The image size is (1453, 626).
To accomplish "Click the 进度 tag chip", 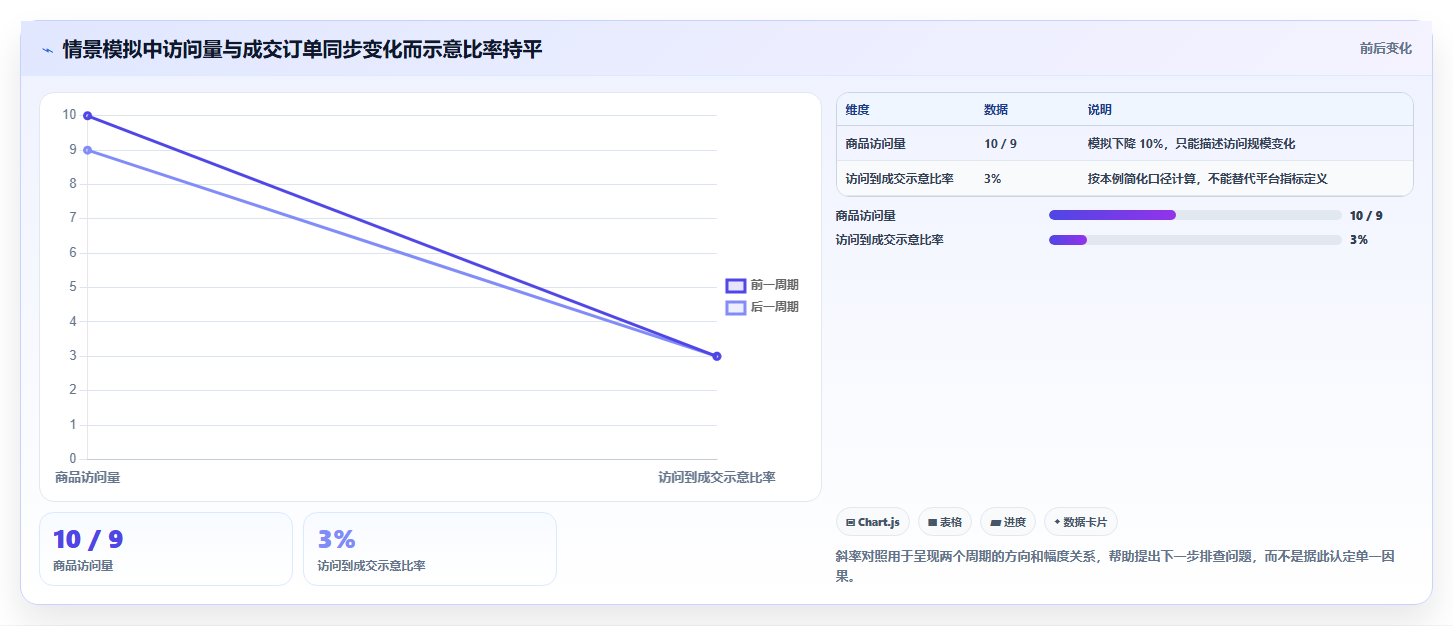I will [x=1008, y=522].
